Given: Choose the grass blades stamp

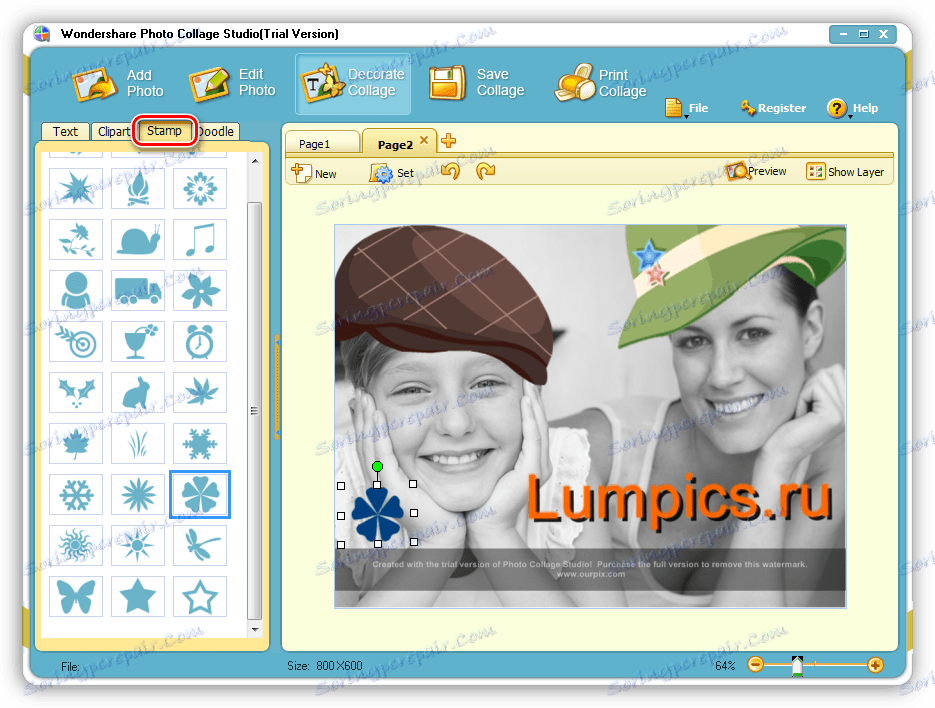Looking at the screenshot, I should click(138, 443).
